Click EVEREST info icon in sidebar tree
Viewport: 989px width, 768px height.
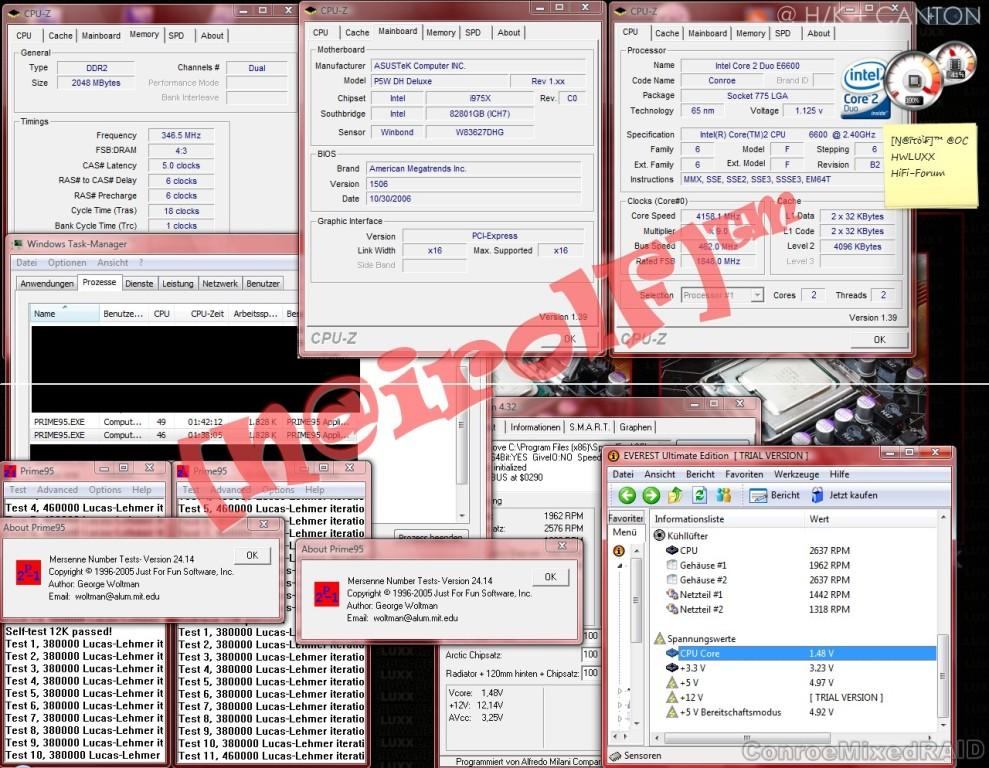pos(619,550)
